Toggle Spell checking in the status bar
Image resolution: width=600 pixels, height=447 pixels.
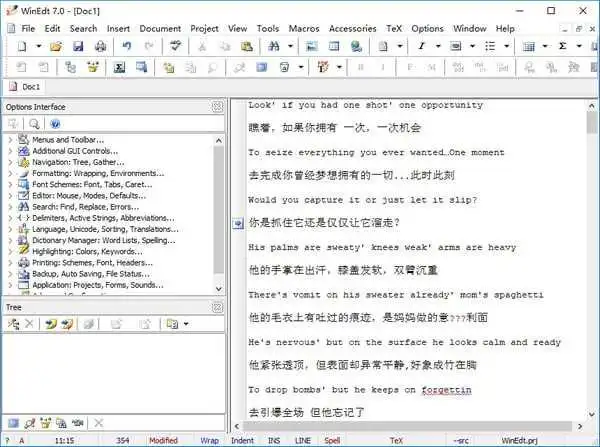[332, 440]
